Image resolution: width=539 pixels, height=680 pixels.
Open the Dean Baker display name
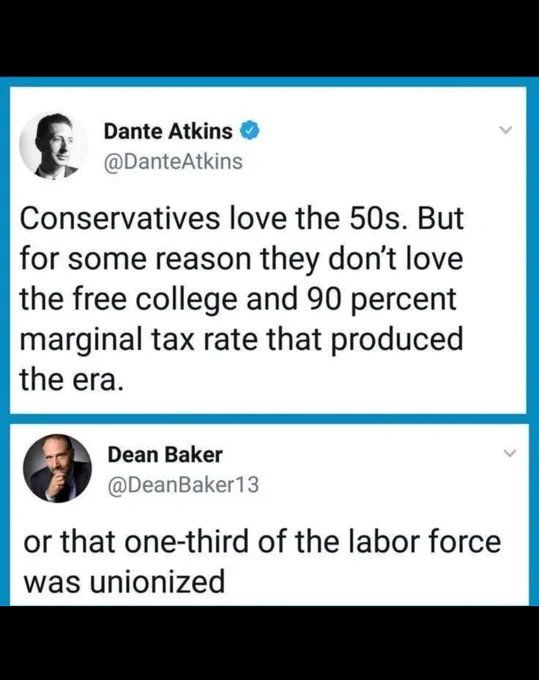pyautogui.click(x=165, y=455)
